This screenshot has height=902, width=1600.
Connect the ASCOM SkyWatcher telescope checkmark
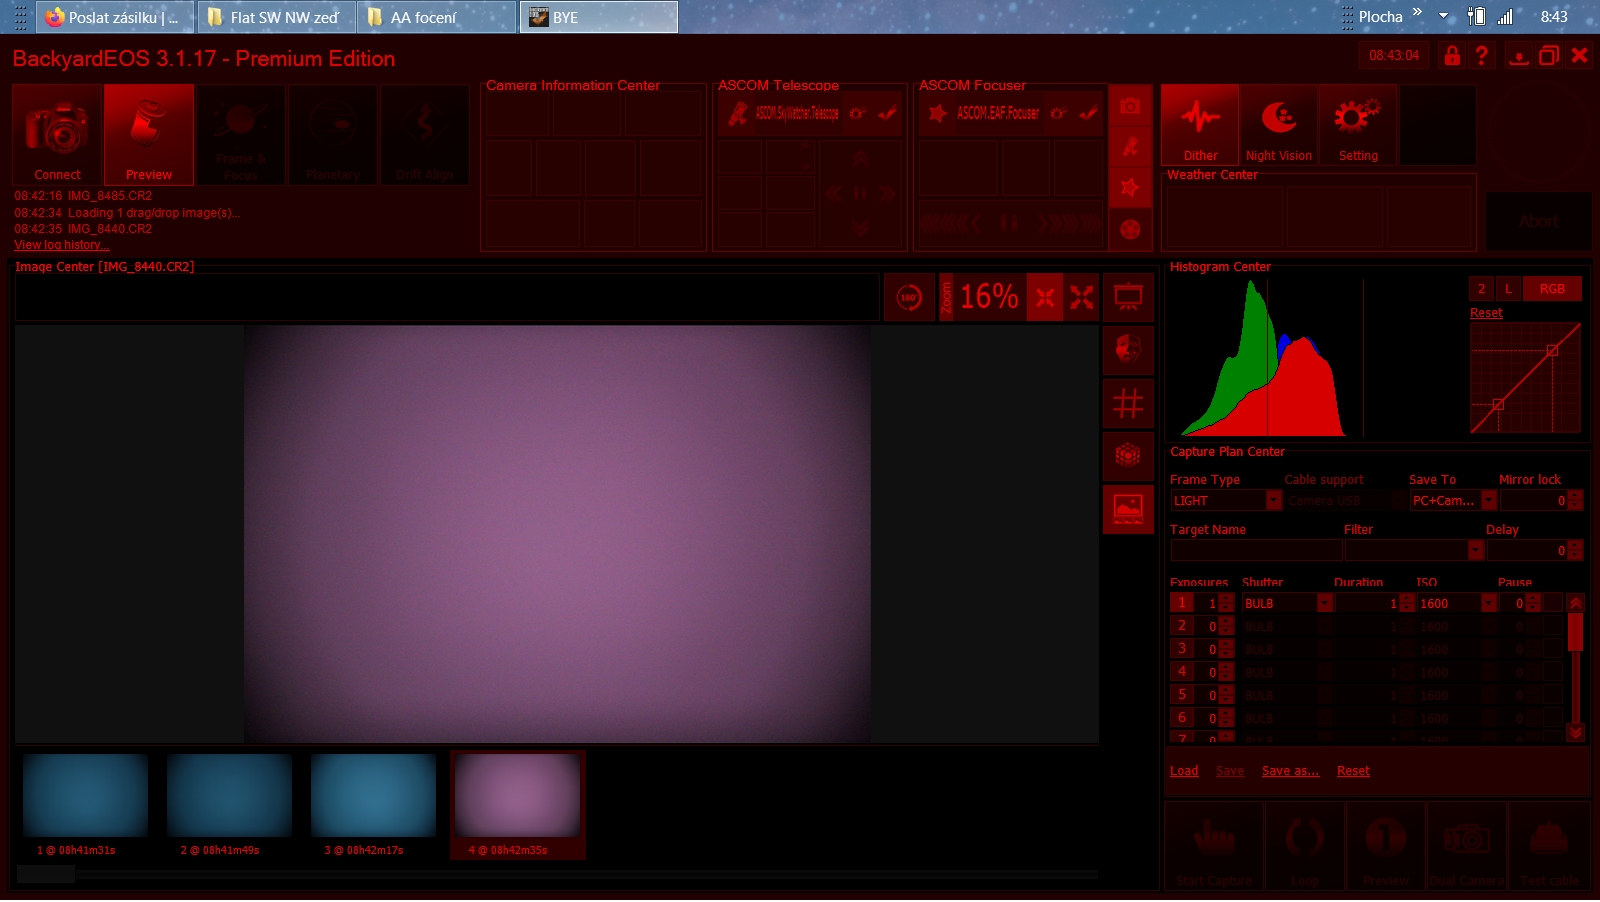tap(887, 113)
